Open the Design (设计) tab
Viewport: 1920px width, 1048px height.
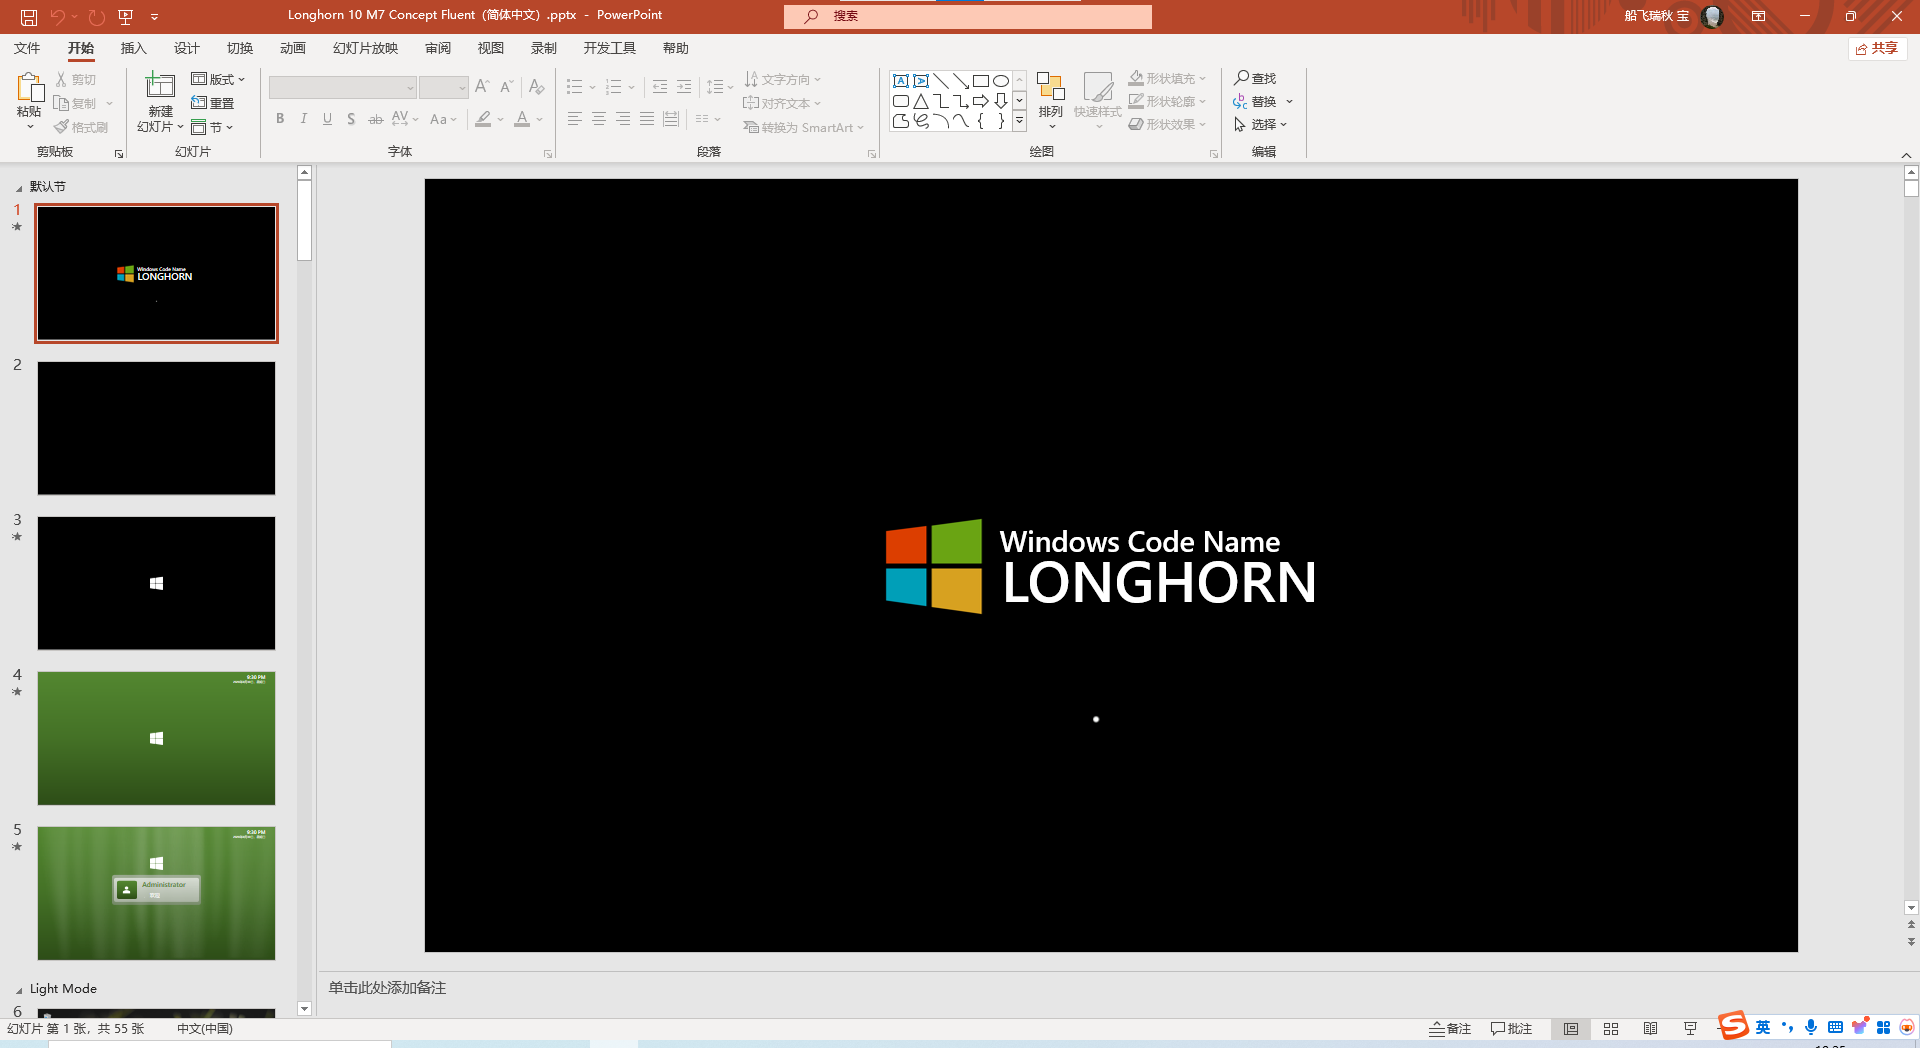pyautogui.click(x=186, y=48)
